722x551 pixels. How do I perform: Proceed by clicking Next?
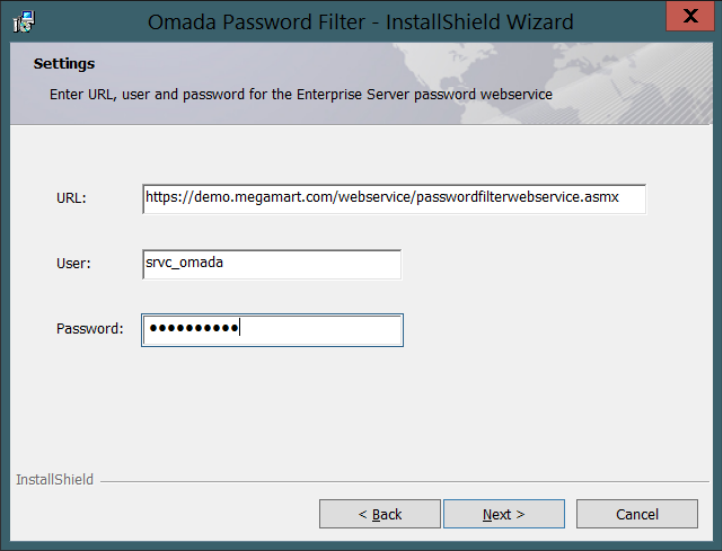coord(504,514)
